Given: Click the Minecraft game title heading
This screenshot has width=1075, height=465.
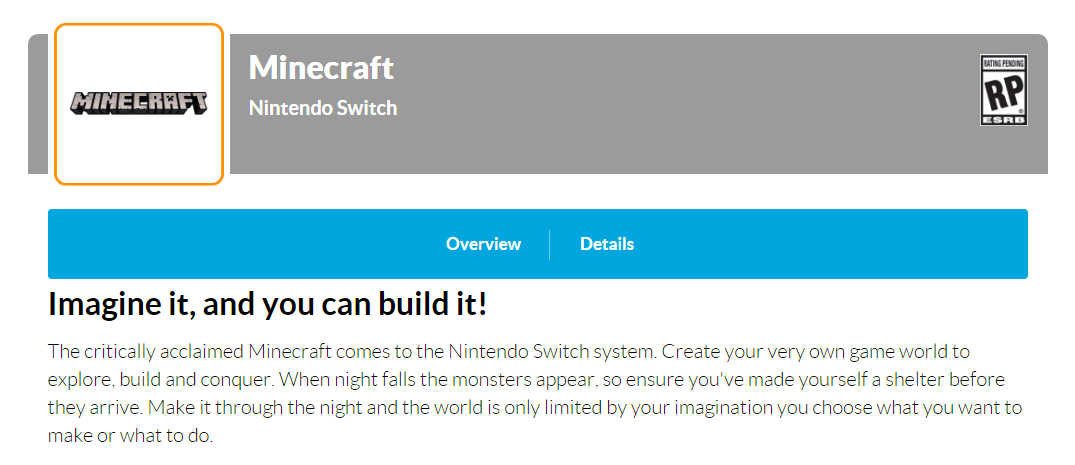Looking at the screenshot, I should coord(321,68).
